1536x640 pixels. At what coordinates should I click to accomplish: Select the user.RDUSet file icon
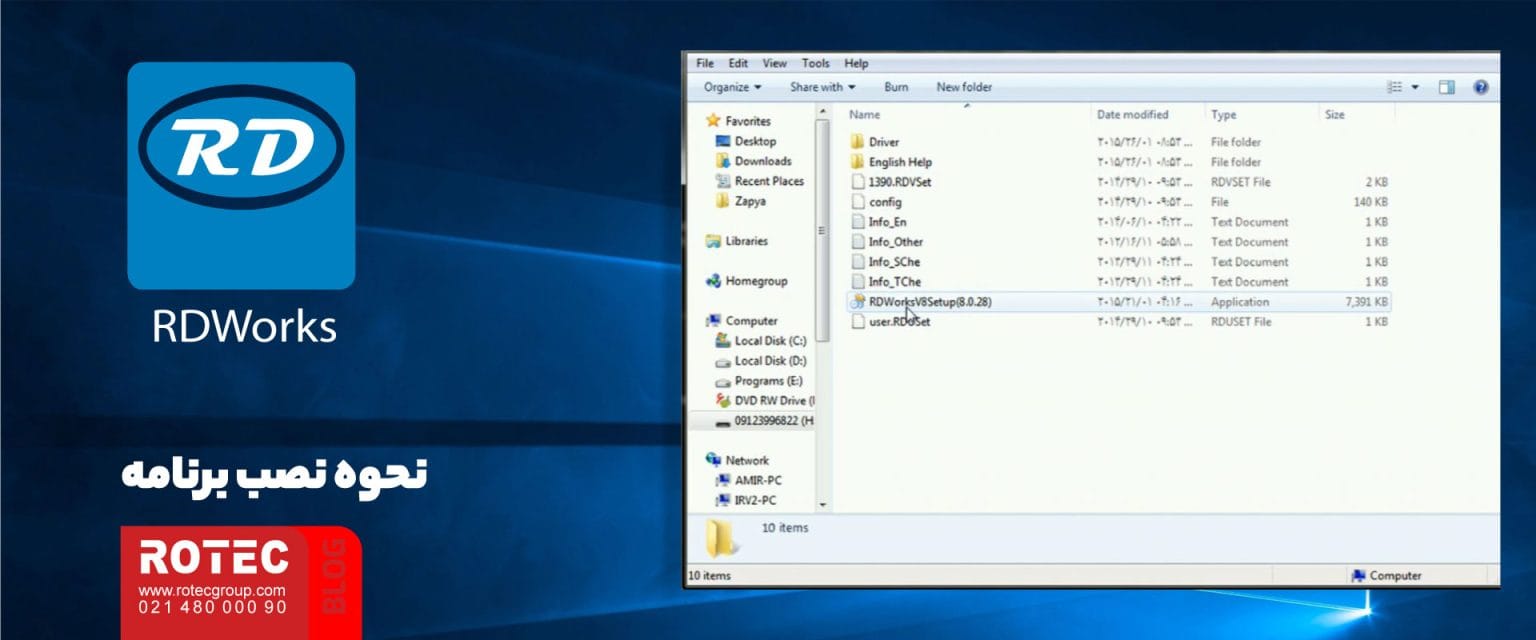click(x=857, y=322)
